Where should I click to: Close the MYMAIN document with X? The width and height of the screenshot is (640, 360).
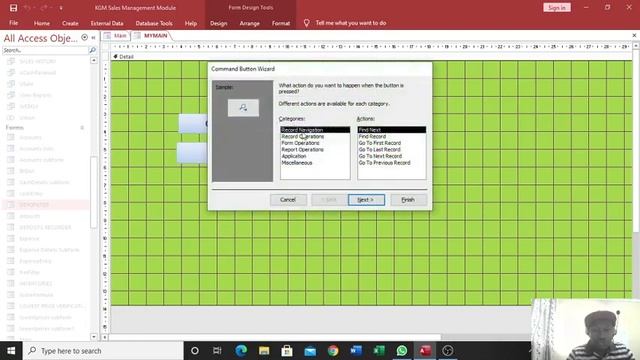click(634, 36)
